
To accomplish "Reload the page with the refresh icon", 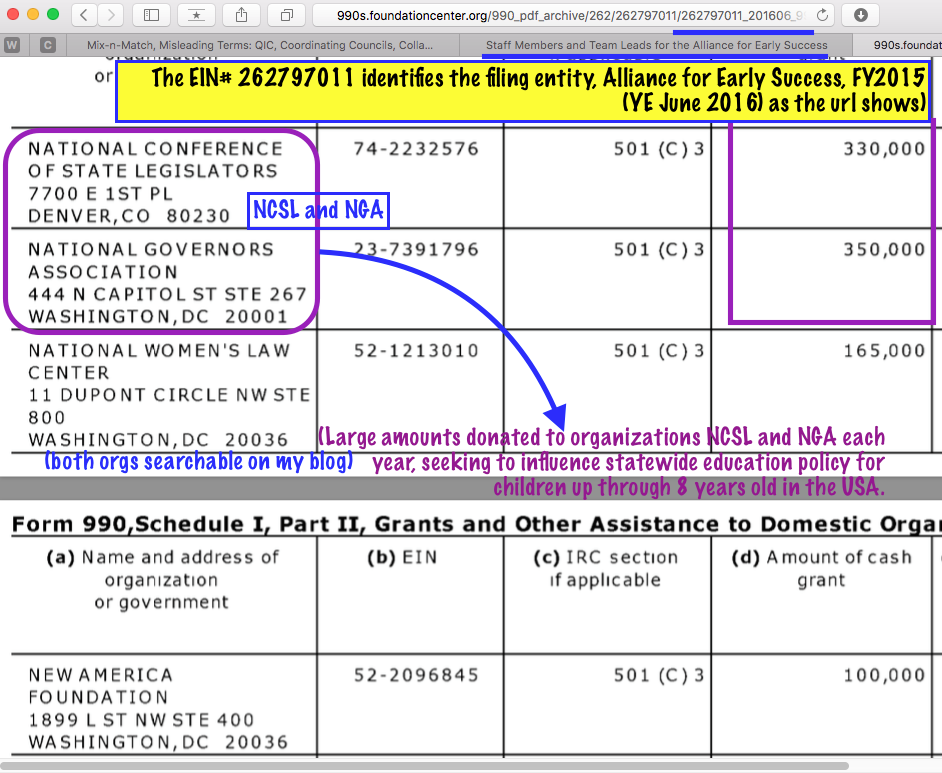I will click(822, 15).
